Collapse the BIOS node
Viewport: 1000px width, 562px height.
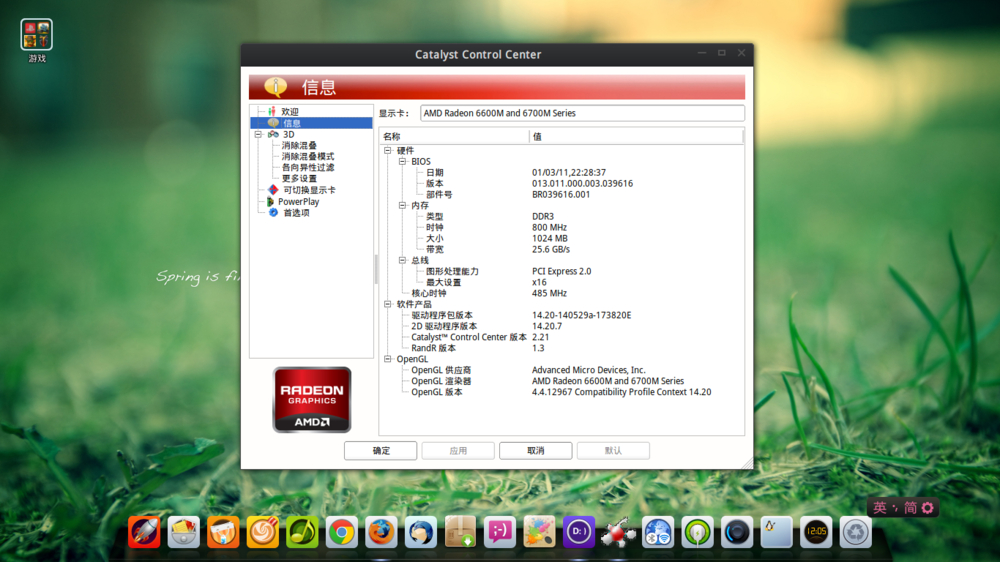pyautogui.click(x=402, y=161)
